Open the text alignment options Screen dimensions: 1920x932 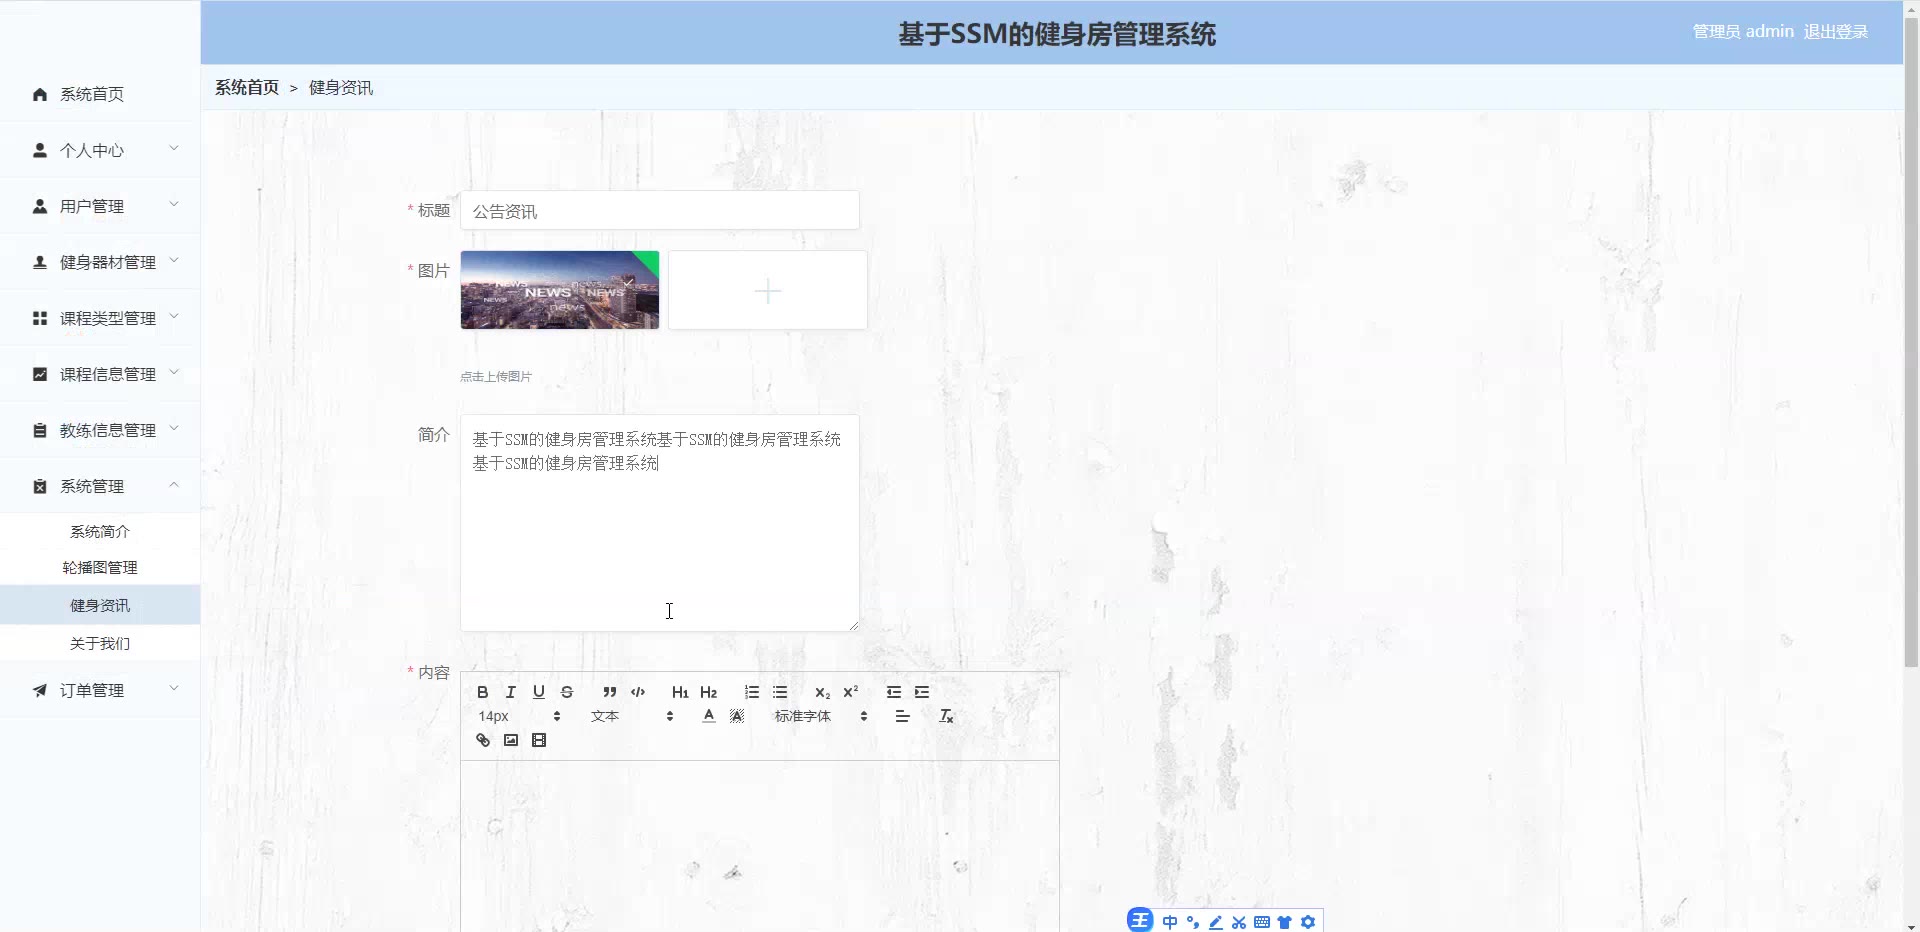click(902, 716)
